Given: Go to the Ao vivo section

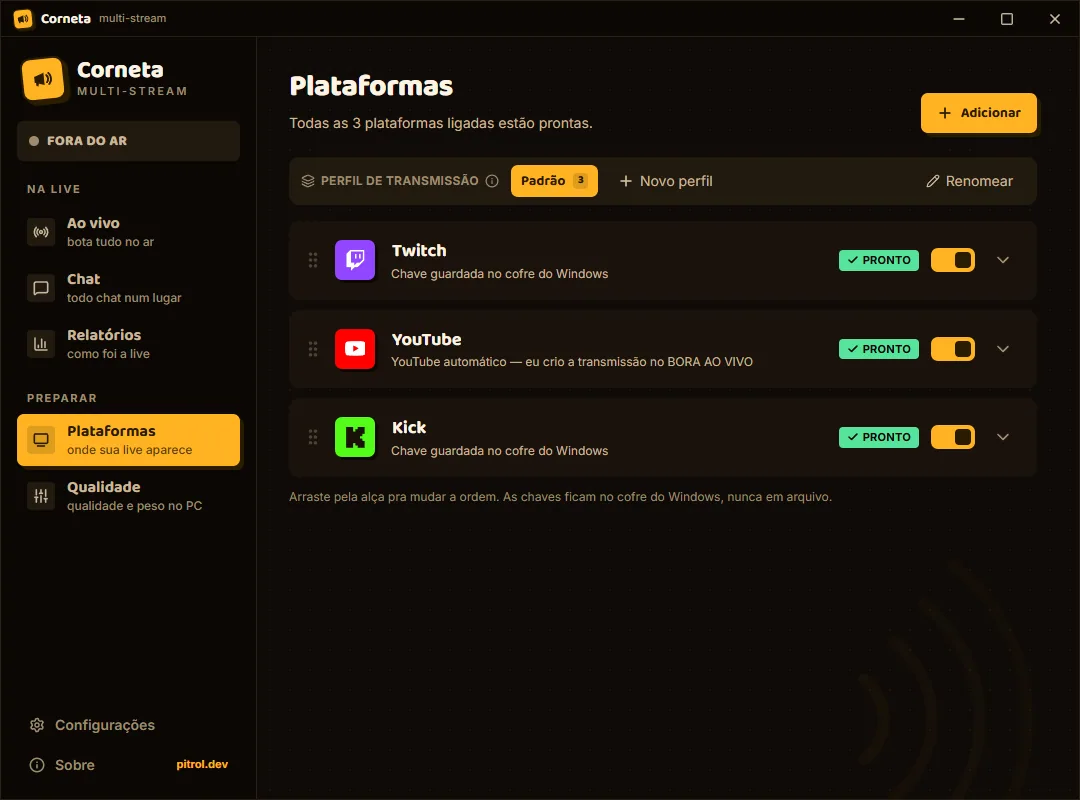Looking at the screenshot, I should click(x=129, y=232).
